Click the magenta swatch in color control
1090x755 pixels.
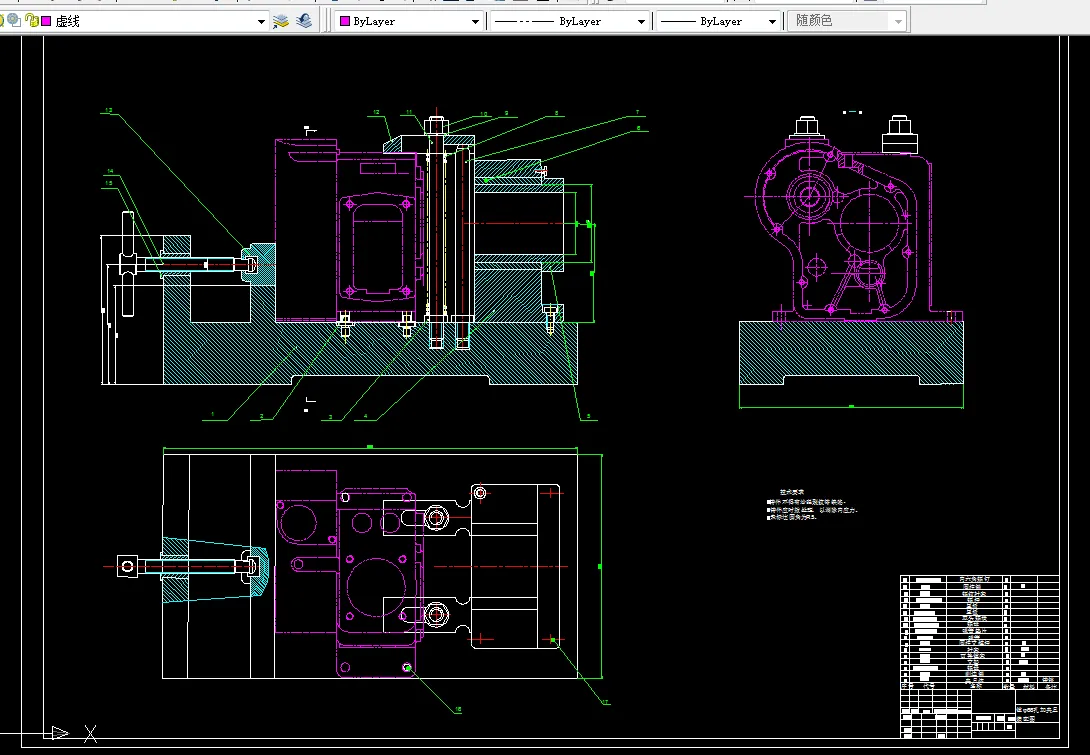pos(345,21)
